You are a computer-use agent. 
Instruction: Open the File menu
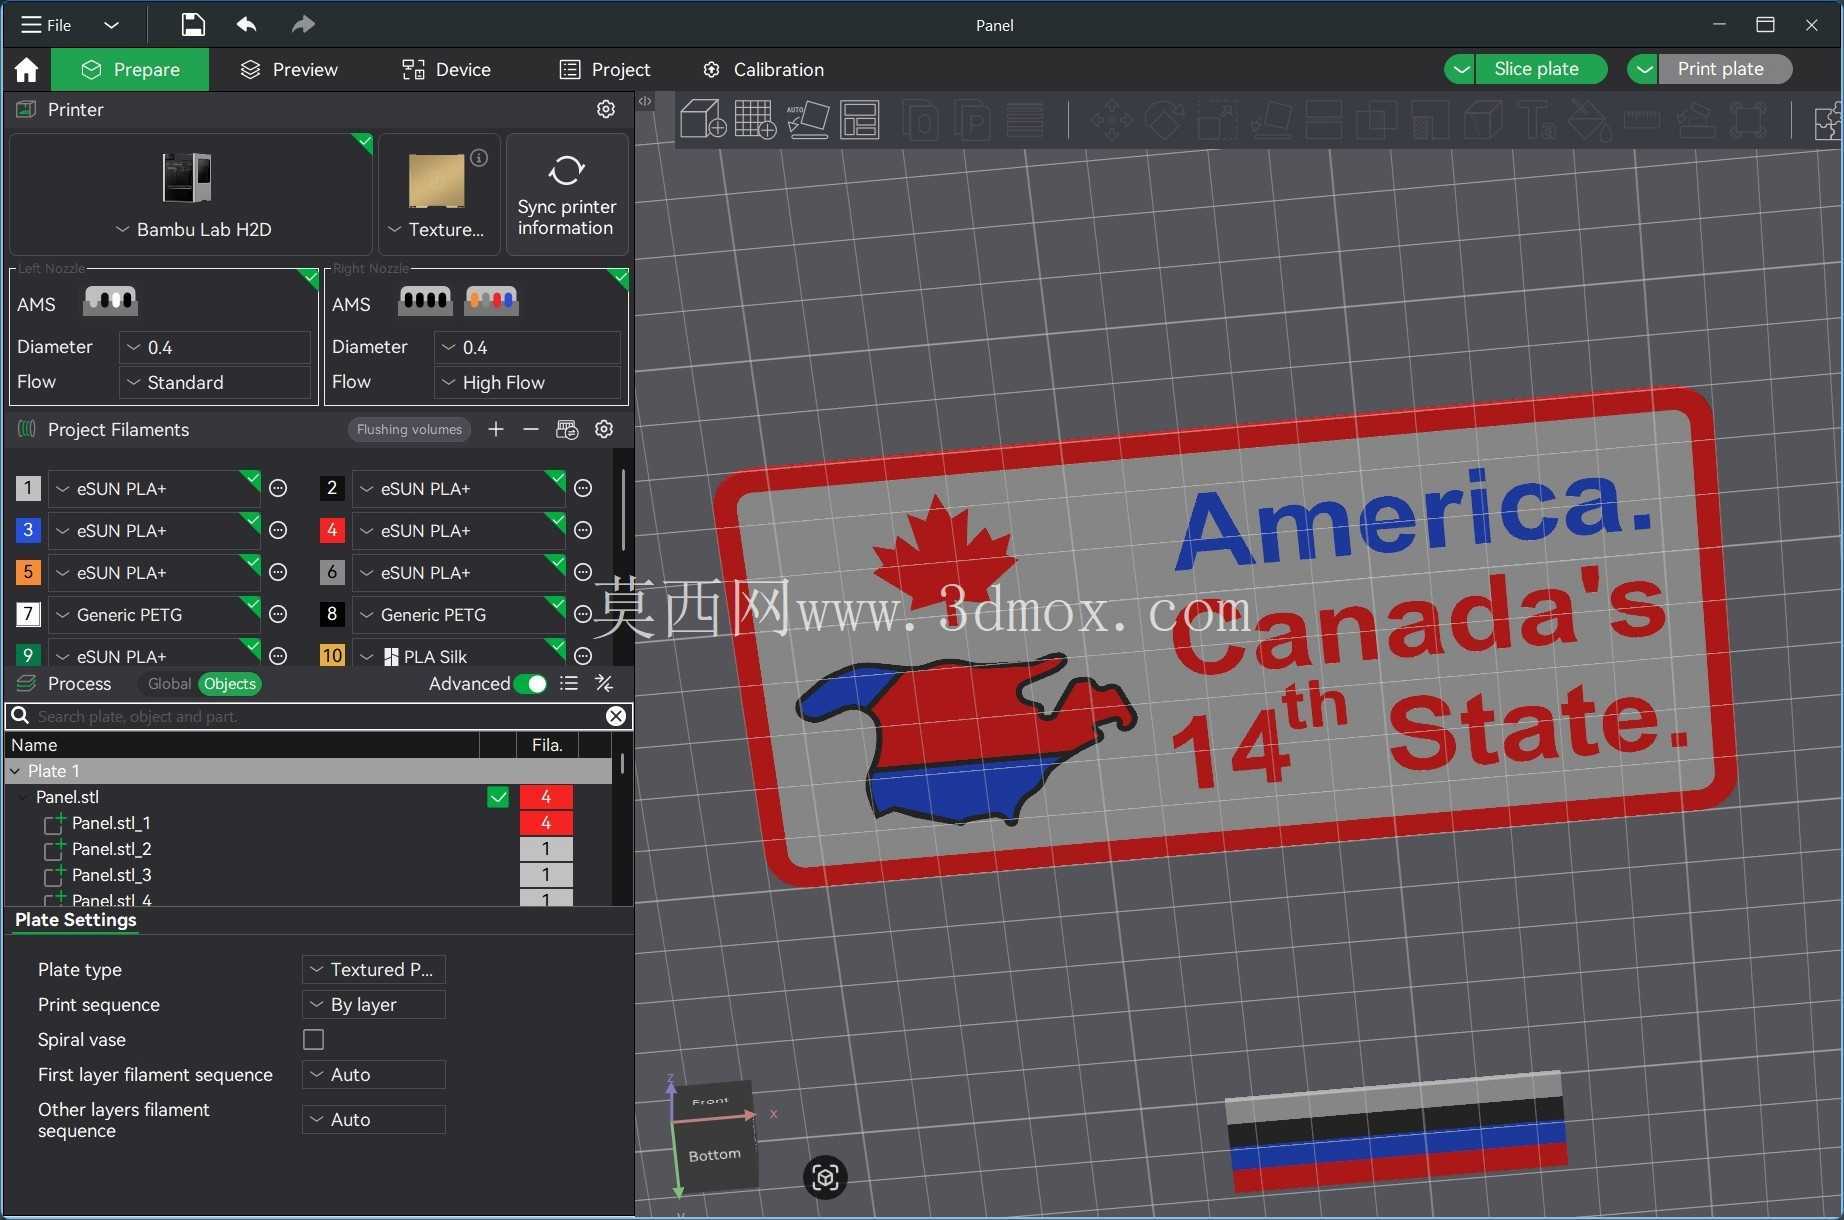46,25
